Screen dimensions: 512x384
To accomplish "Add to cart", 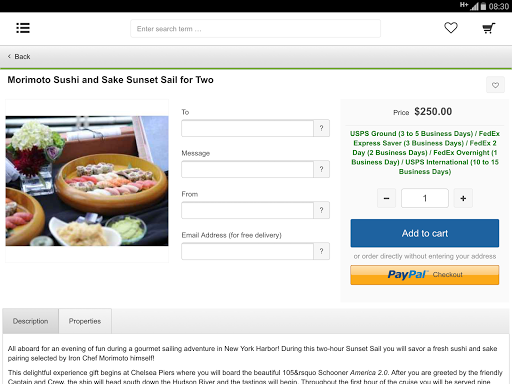I will coord(425,233).
